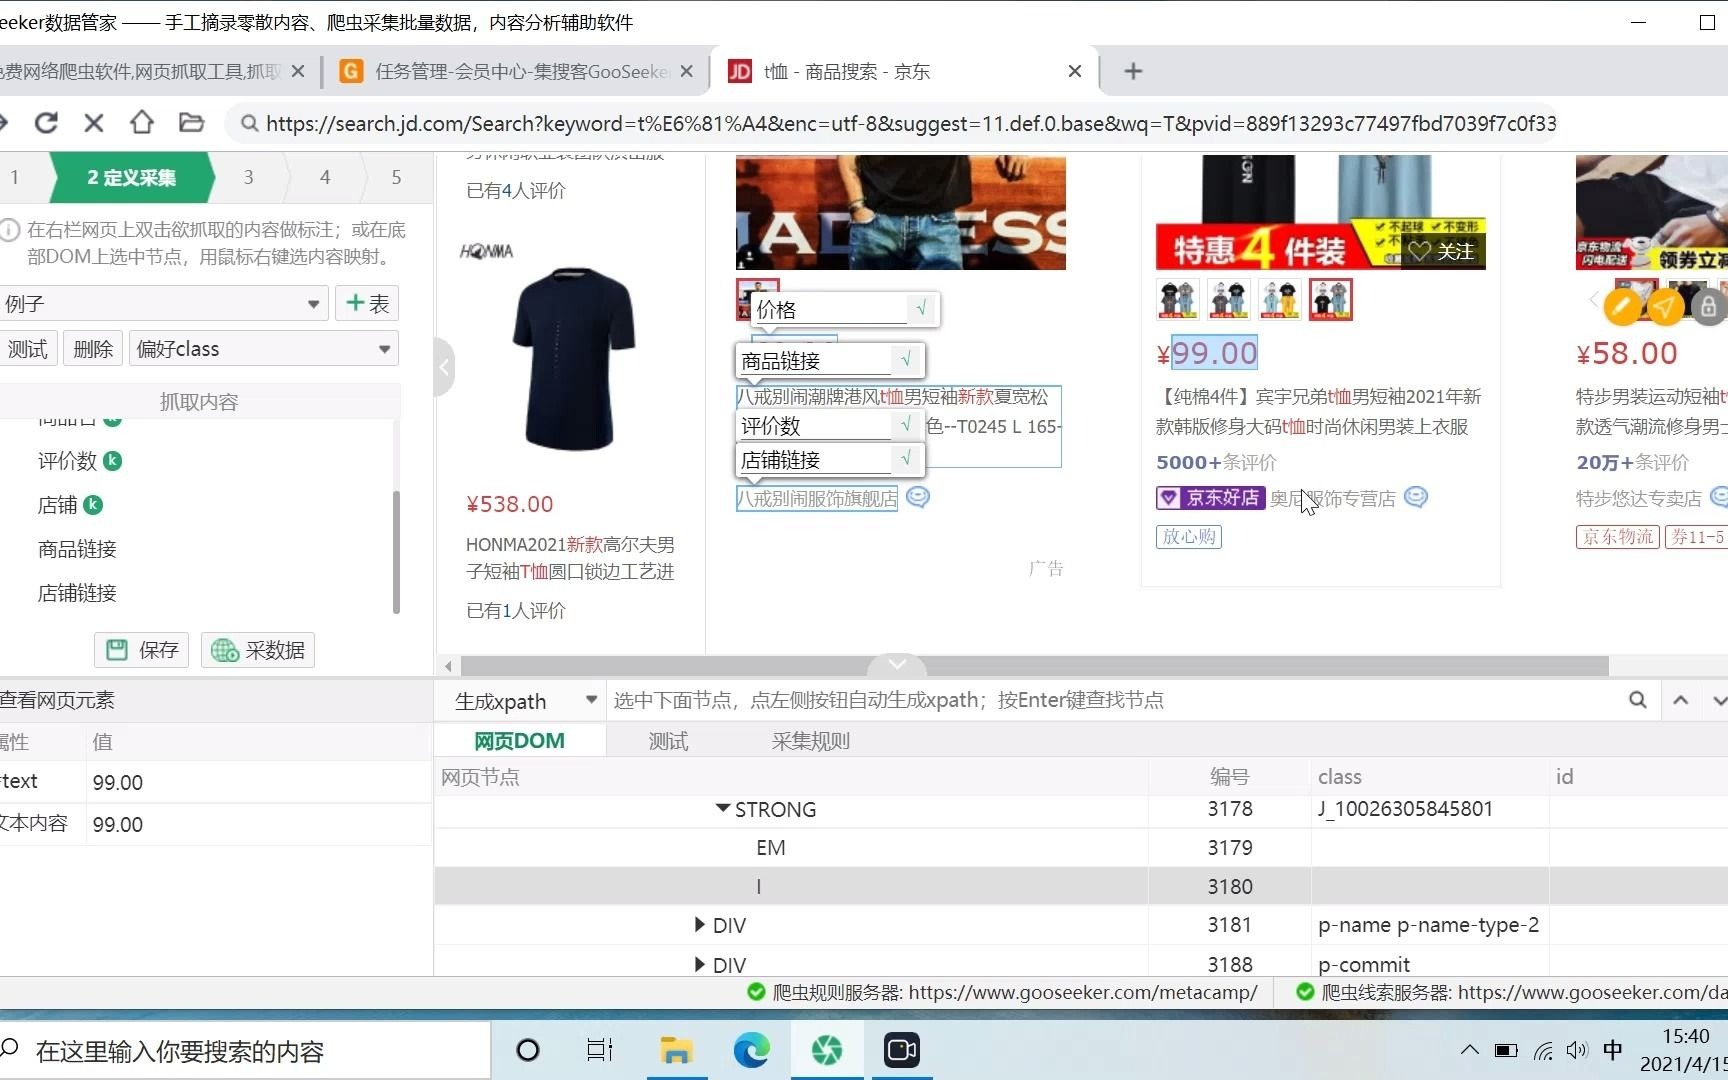
Task: Go to step 5 in the wizard
Action: (x=396, y=177)
